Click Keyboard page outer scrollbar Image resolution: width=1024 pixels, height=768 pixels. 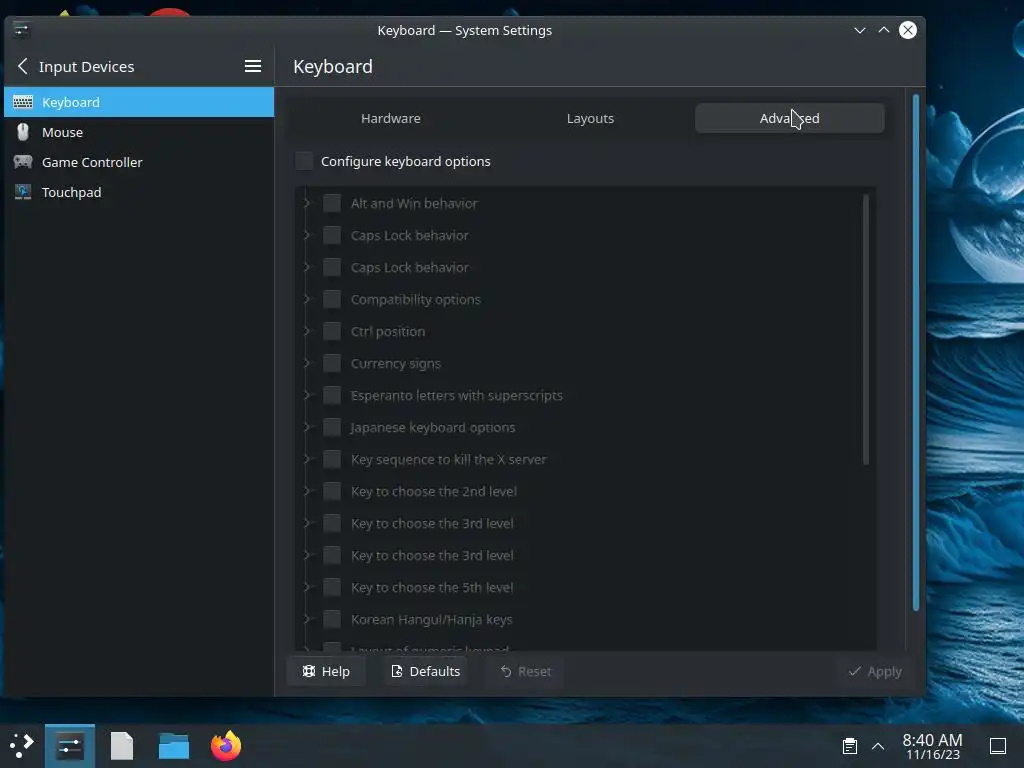coord(916,353)
